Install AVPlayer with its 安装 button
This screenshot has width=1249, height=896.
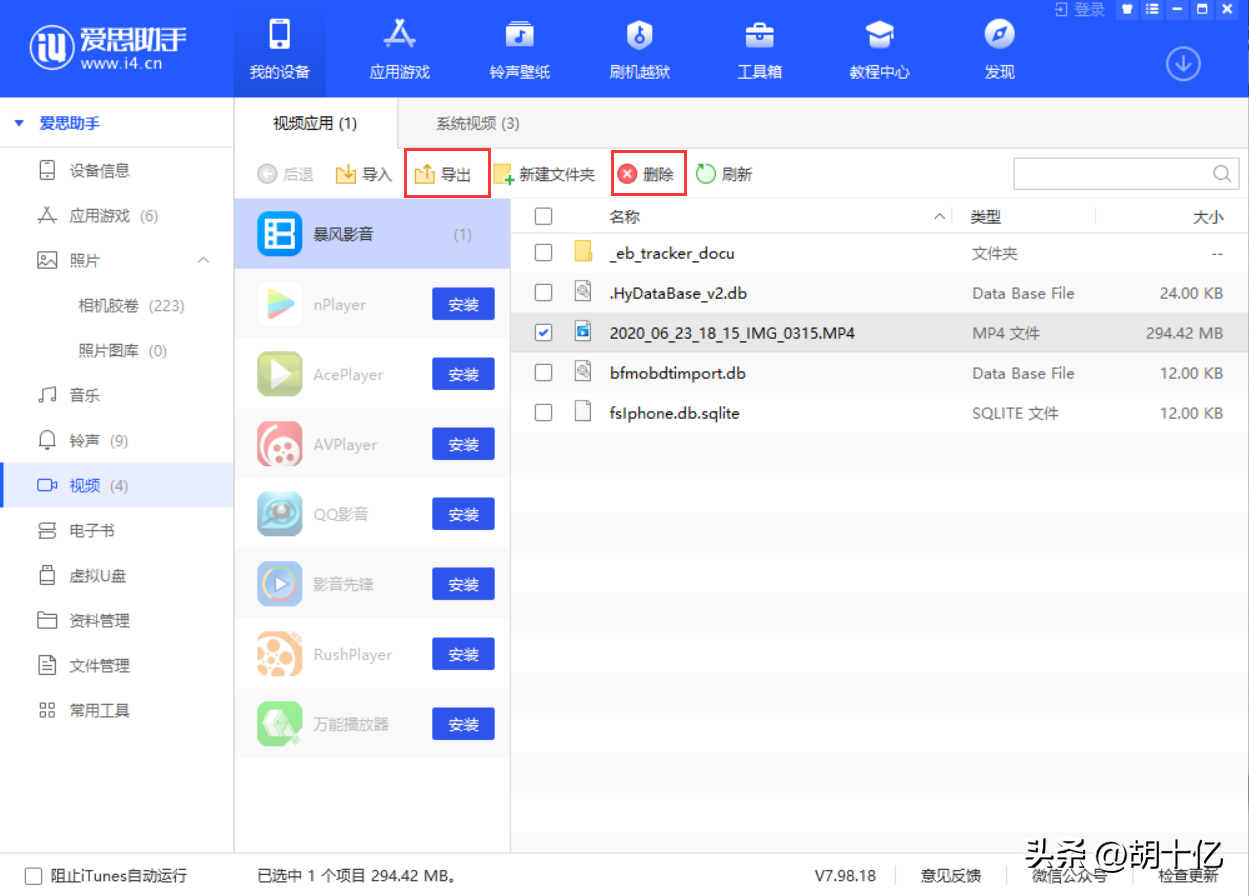click(463, 444)
